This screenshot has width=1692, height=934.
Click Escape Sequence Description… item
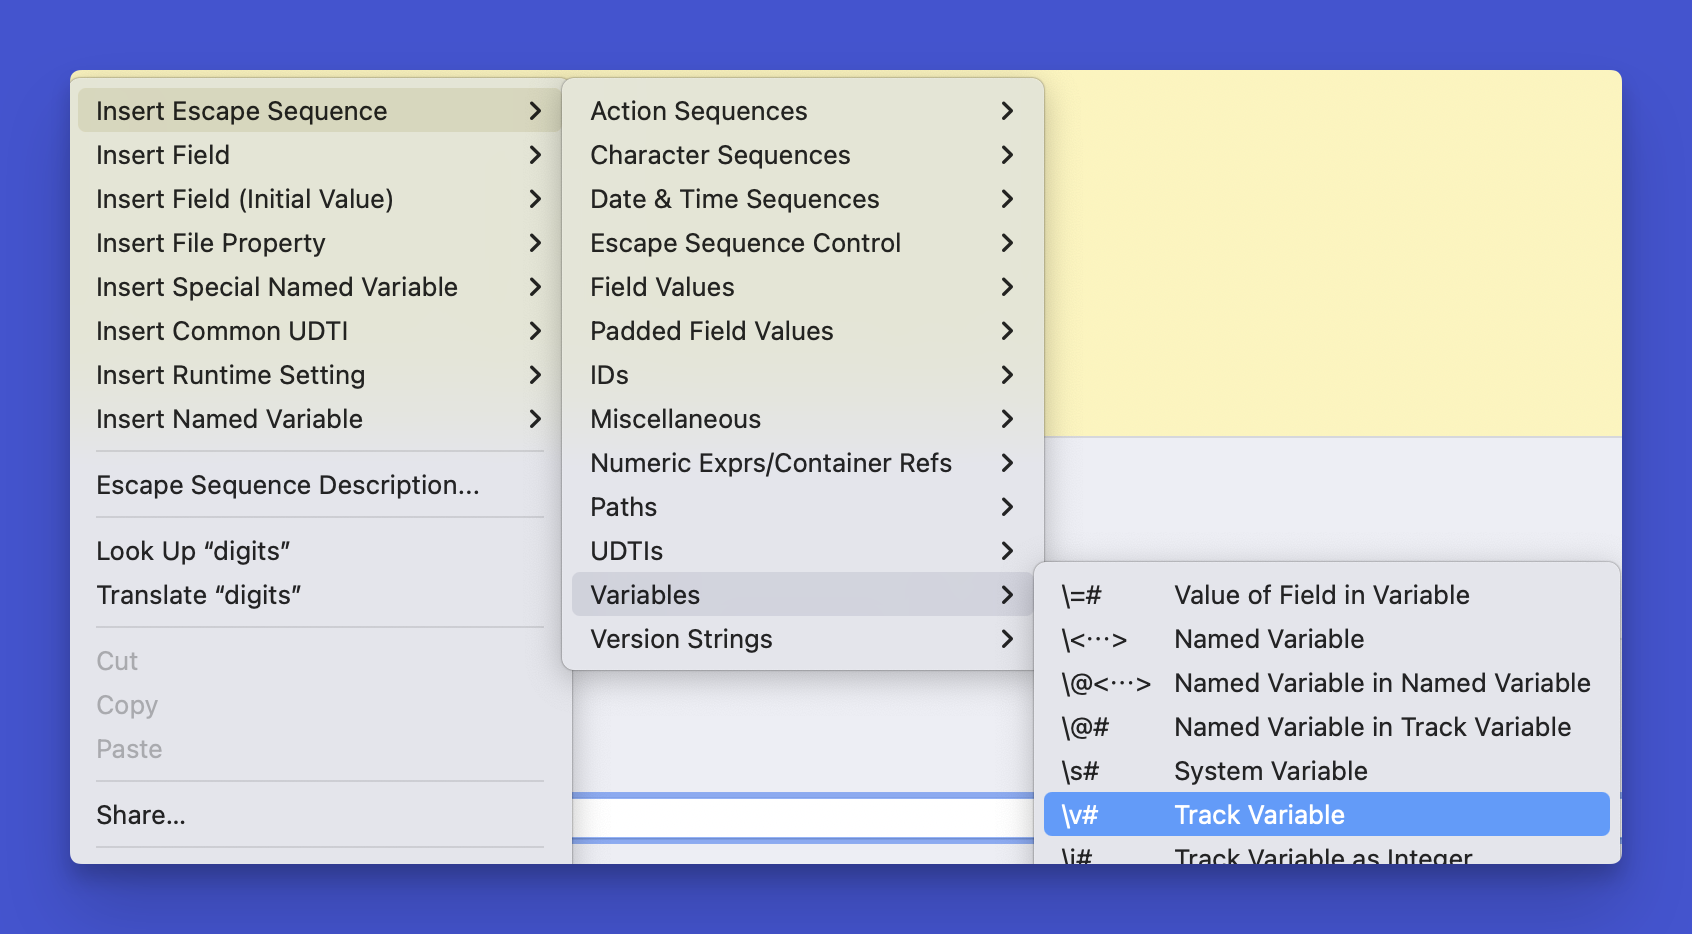tap(288, 485)
